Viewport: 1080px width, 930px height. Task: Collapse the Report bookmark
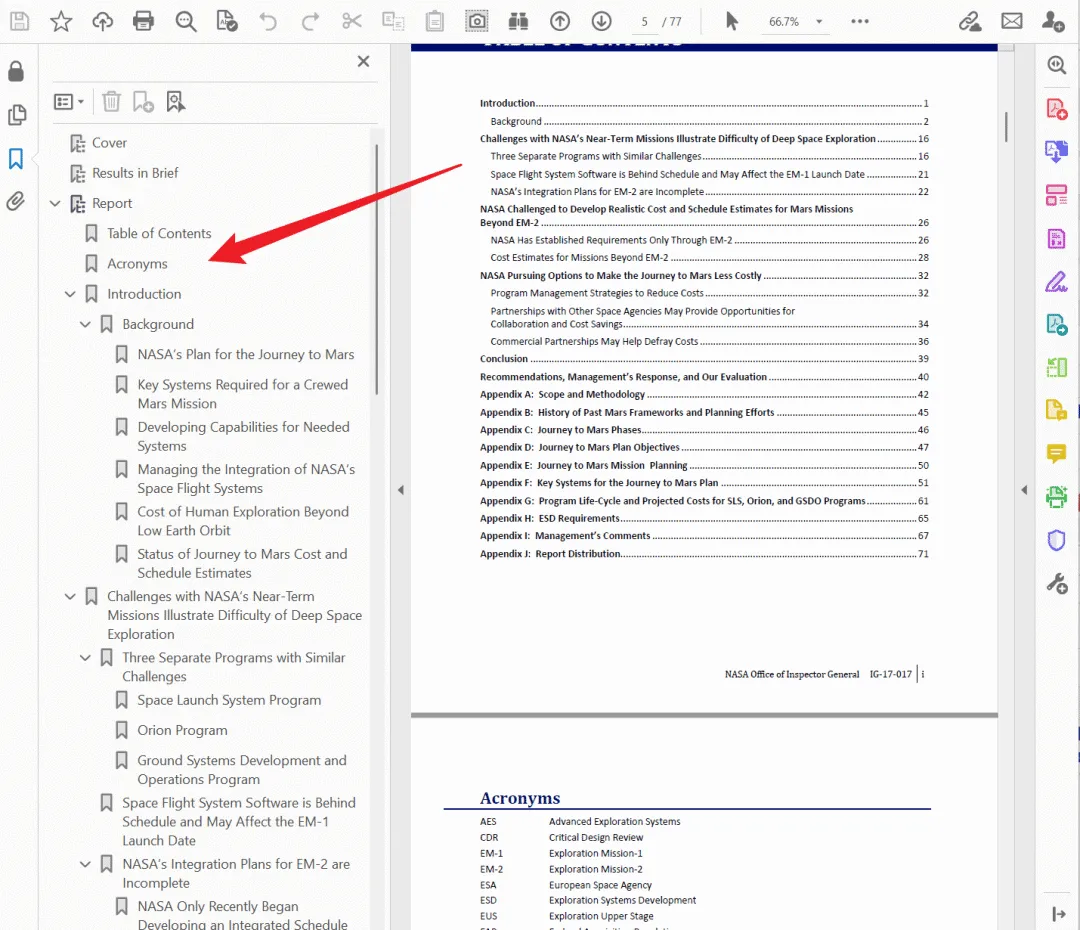[55, 203]
